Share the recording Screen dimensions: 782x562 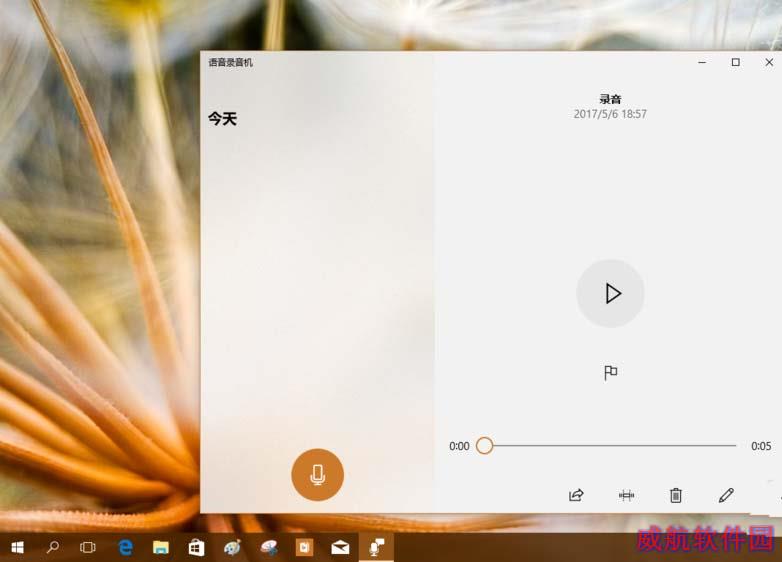[x=576, y=495]
